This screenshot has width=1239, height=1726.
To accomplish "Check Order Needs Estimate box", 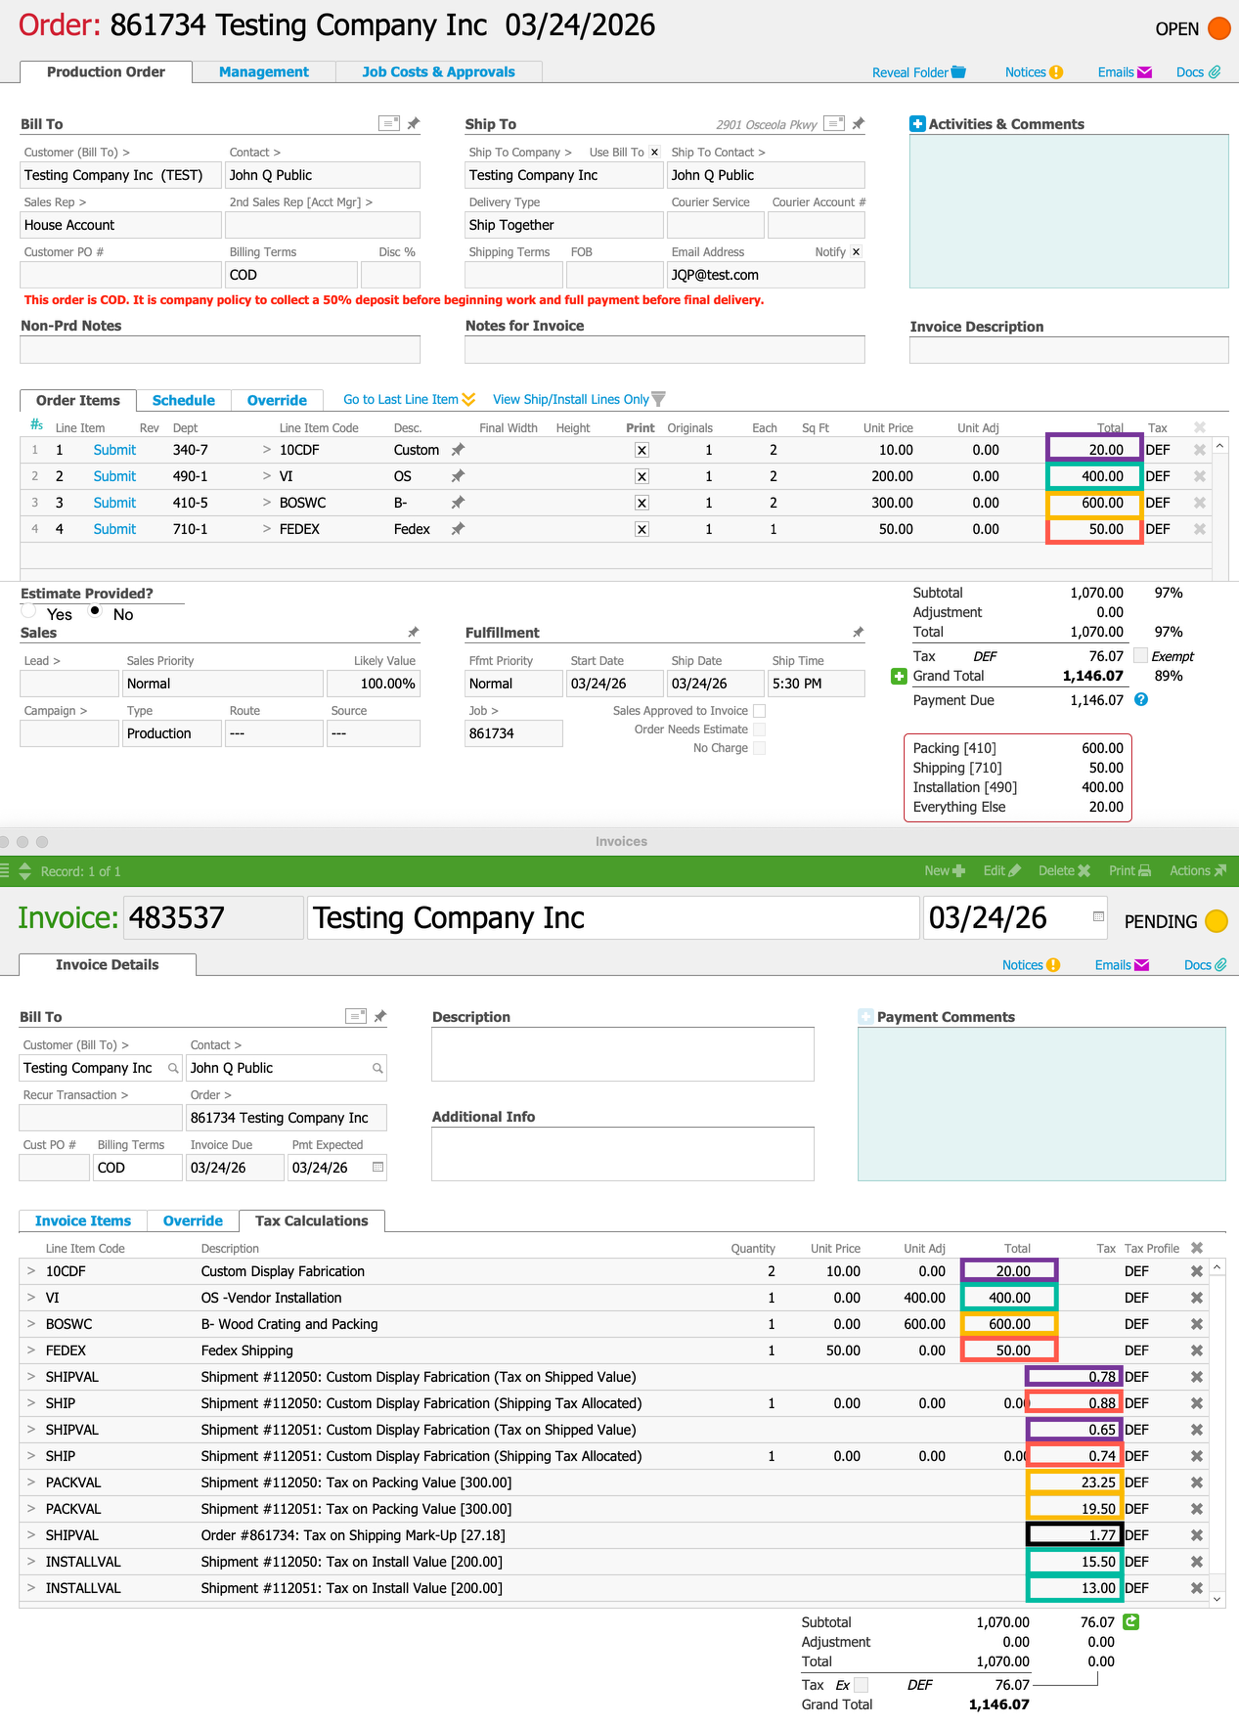I will [759, 729].
